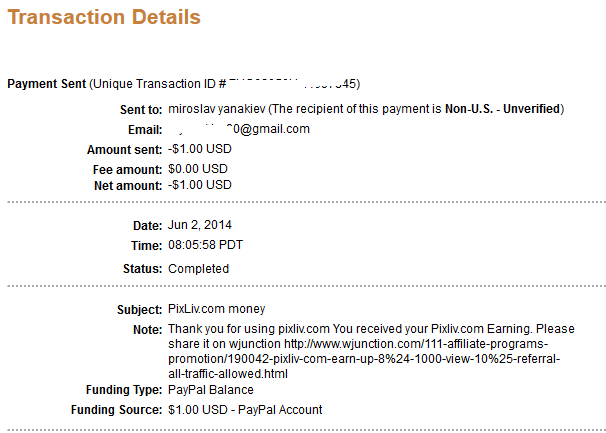Click the $1.00 USD - PayPal Account funding source
This screenshot has height=433, width=606.
pyautogui.click(x=245, y=410)
